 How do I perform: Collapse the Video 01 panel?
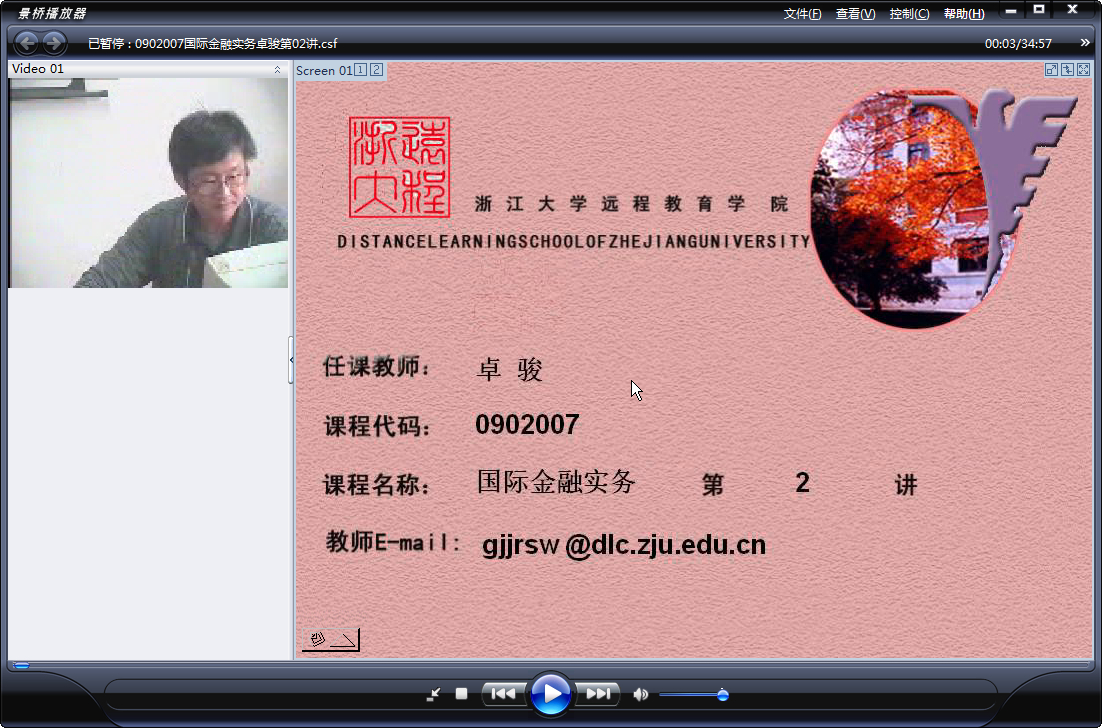tap(278, 70)
